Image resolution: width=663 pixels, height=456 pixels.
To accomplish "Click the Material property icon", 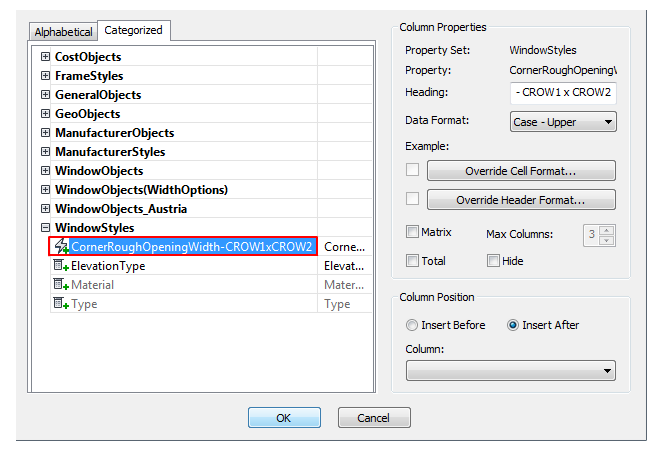I will [61, 285].
